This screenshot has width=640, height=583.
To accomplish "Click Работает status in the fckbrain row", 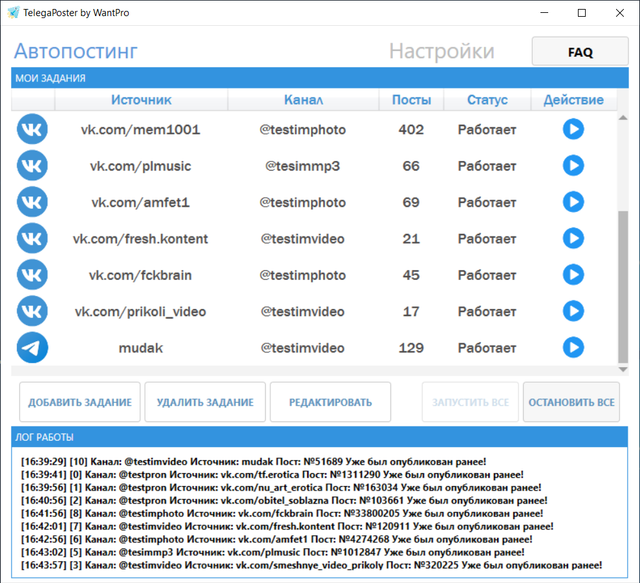I will tap(487, 276).
